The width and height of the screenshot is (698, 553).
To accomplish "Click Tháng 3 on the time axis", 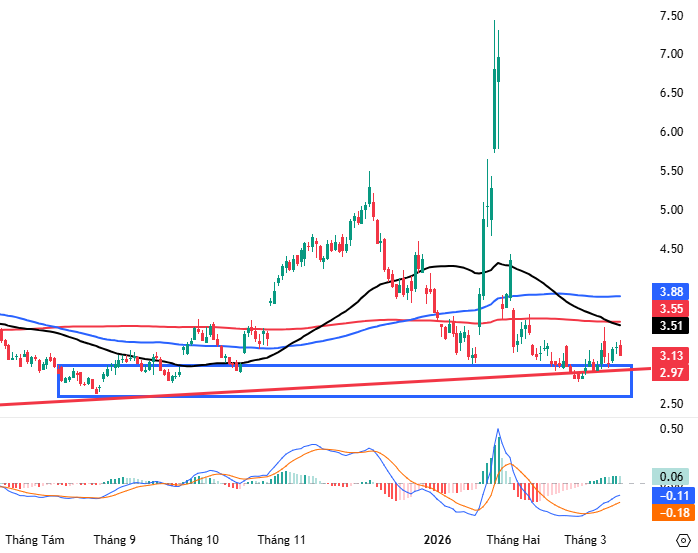I will pyautogui.click(x=589, y=539).
